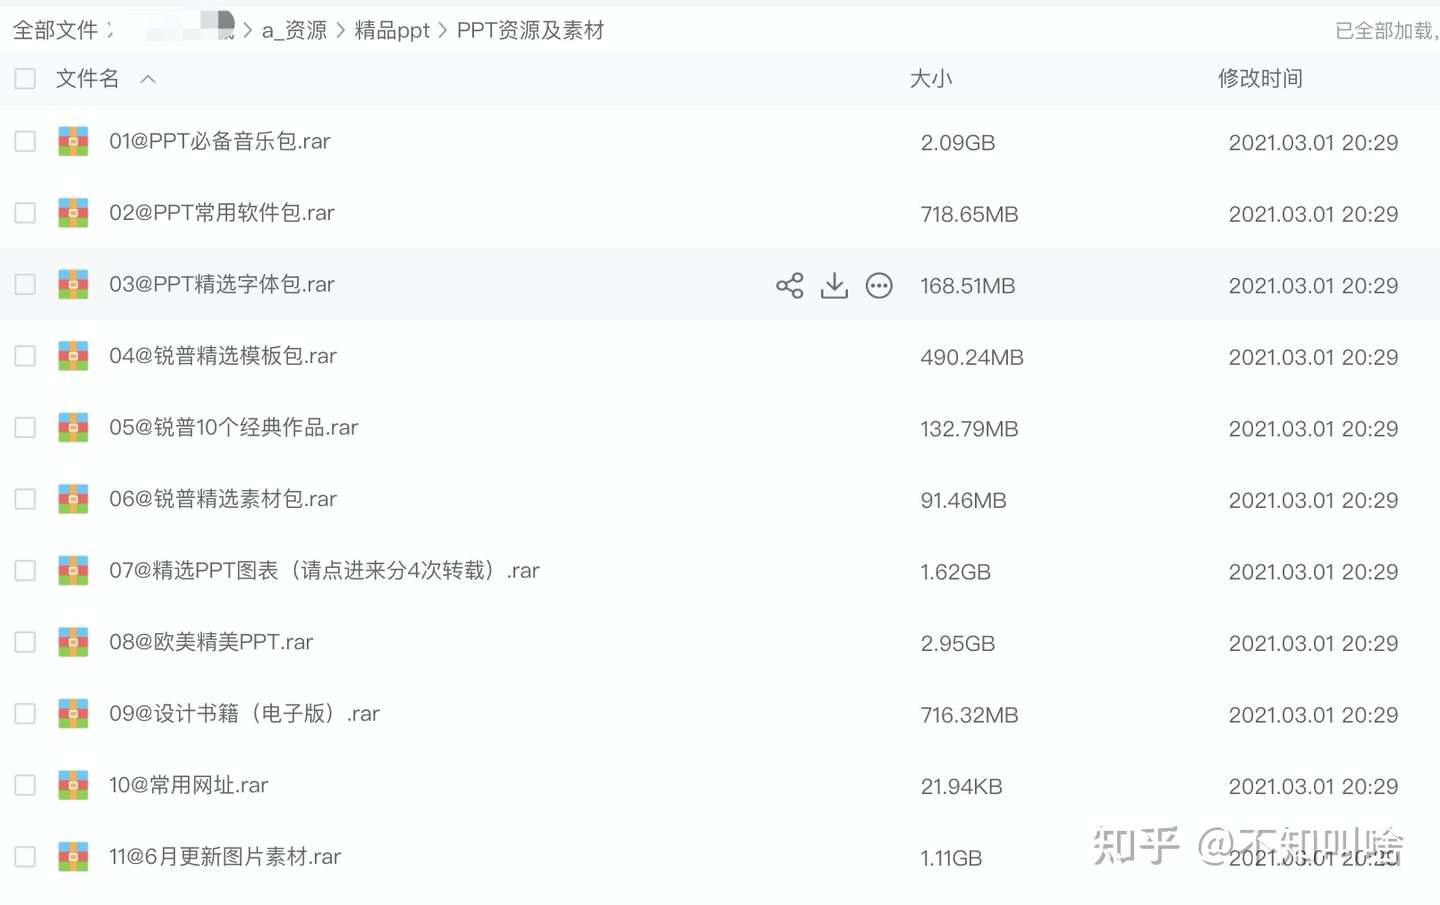Click the 168.51MB size value
The width and height of the screenshot is (1440, 905).
tap(968, 286)
